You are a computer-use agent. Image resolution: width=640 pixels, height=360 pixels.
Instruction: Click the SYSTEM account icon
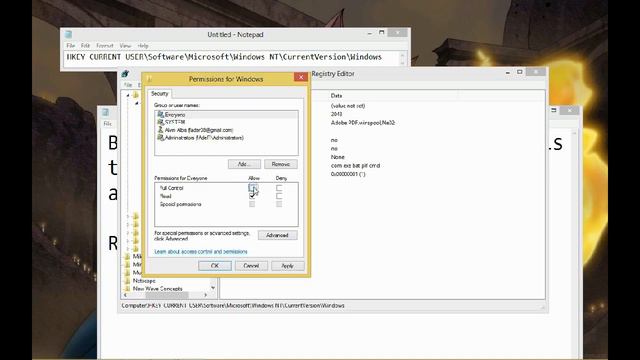tap(160, 122)
